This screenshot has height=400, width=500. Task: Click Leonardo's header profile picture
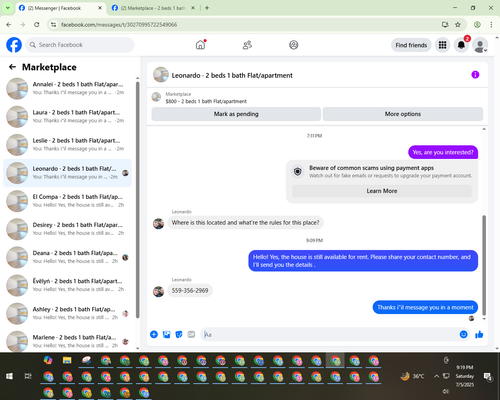pyautogui.click(x=161, y=75)
